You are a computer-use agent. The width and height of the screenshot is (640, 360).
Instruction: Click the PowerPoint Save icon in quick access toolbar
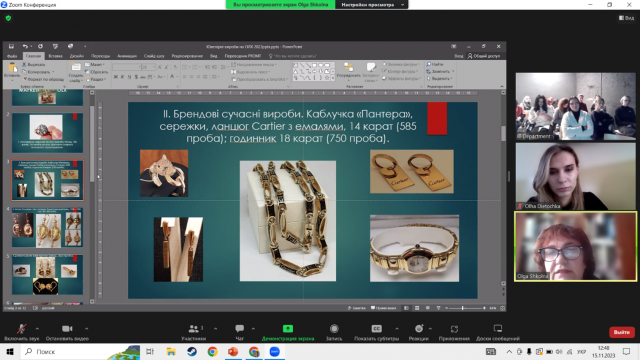(11, 47)
